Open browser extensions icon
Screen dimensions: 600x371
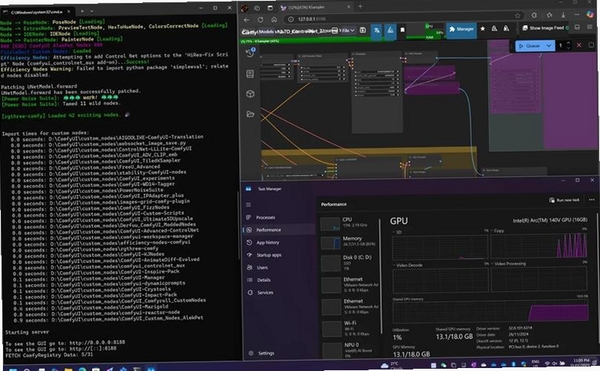(534, 15)
